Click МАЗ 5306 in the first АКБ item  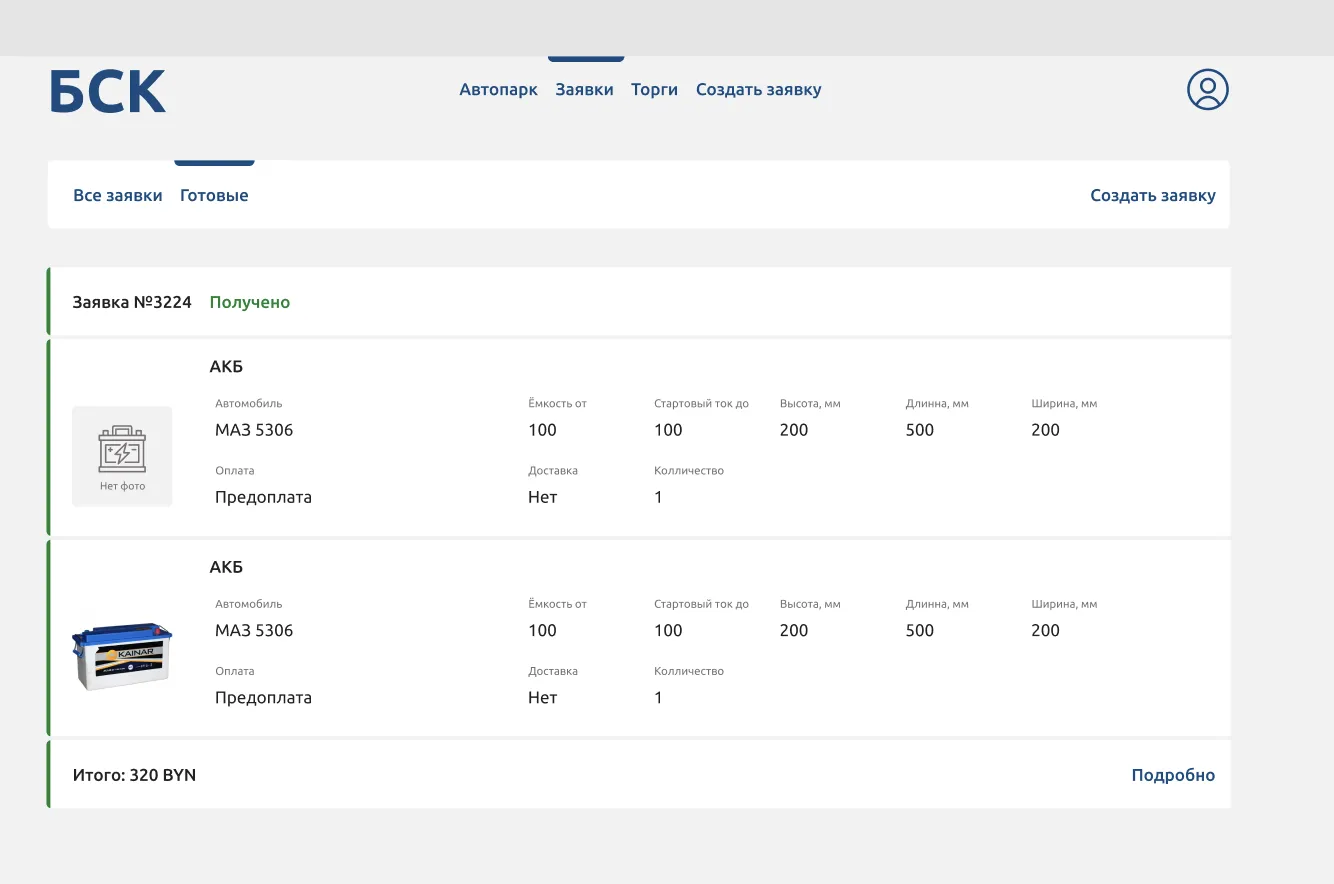click(x=254, y=430)
